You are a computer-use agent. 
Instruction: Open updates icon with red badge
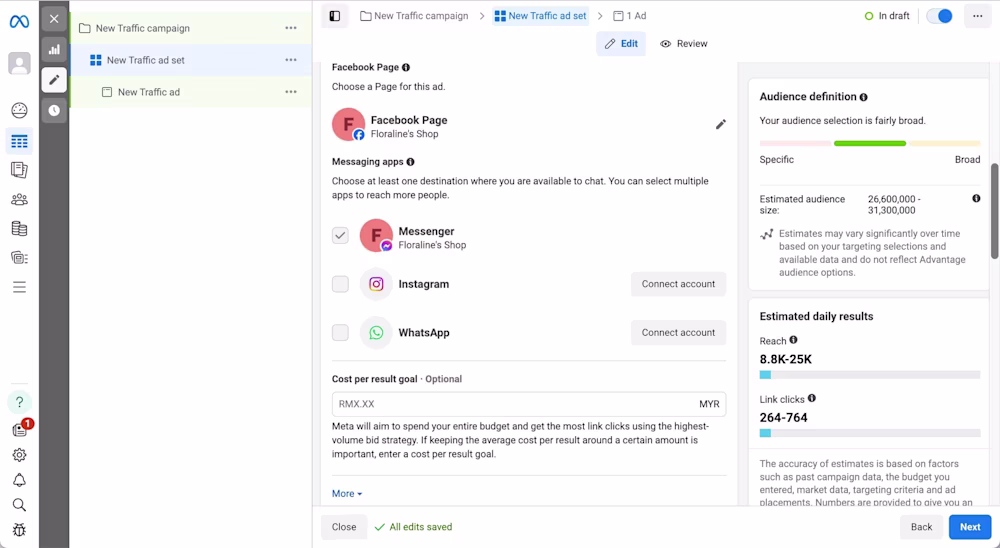click(21, 429)
